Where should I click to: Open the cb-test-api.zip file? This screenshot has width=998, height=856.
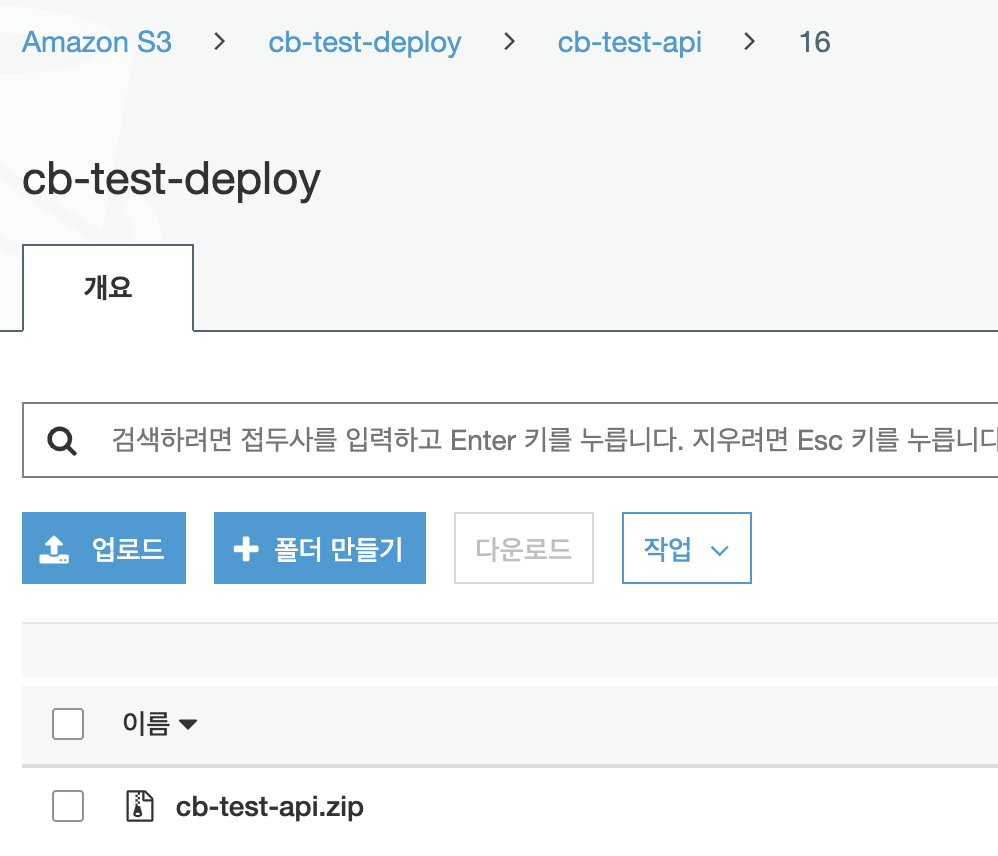(x=269, y=807)
